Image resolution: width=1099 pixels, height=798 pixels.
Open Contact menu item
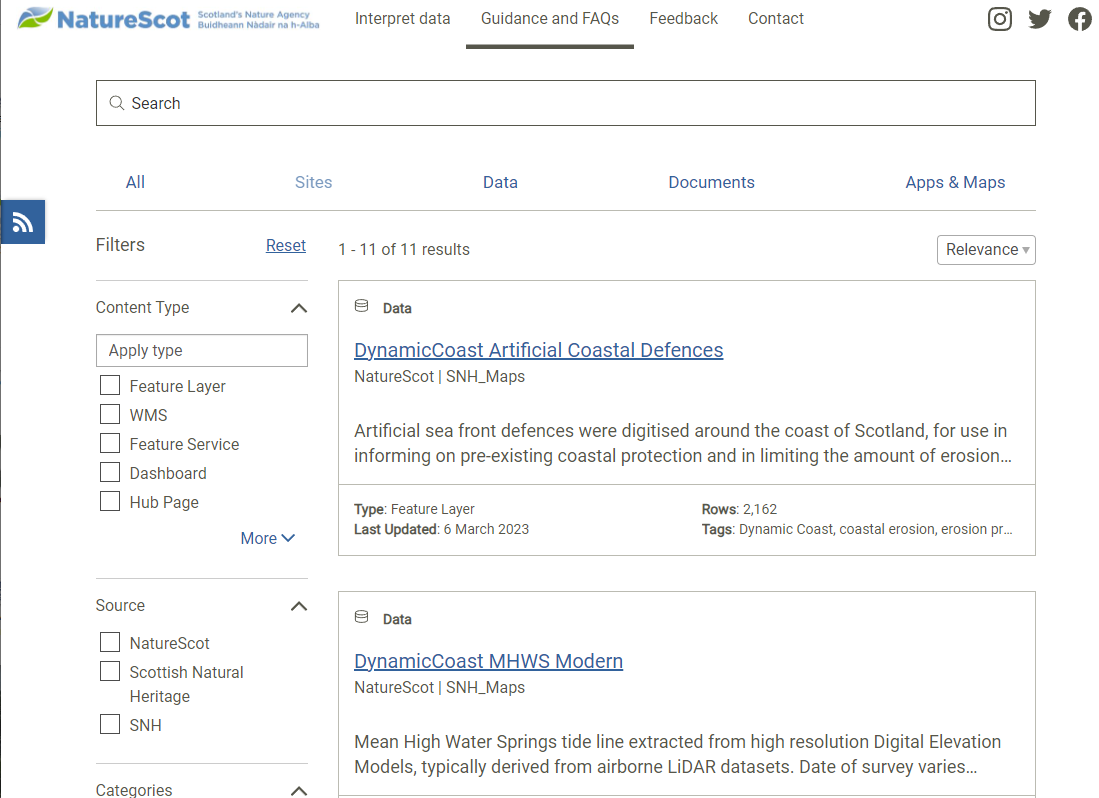click(x=776, y=19)
